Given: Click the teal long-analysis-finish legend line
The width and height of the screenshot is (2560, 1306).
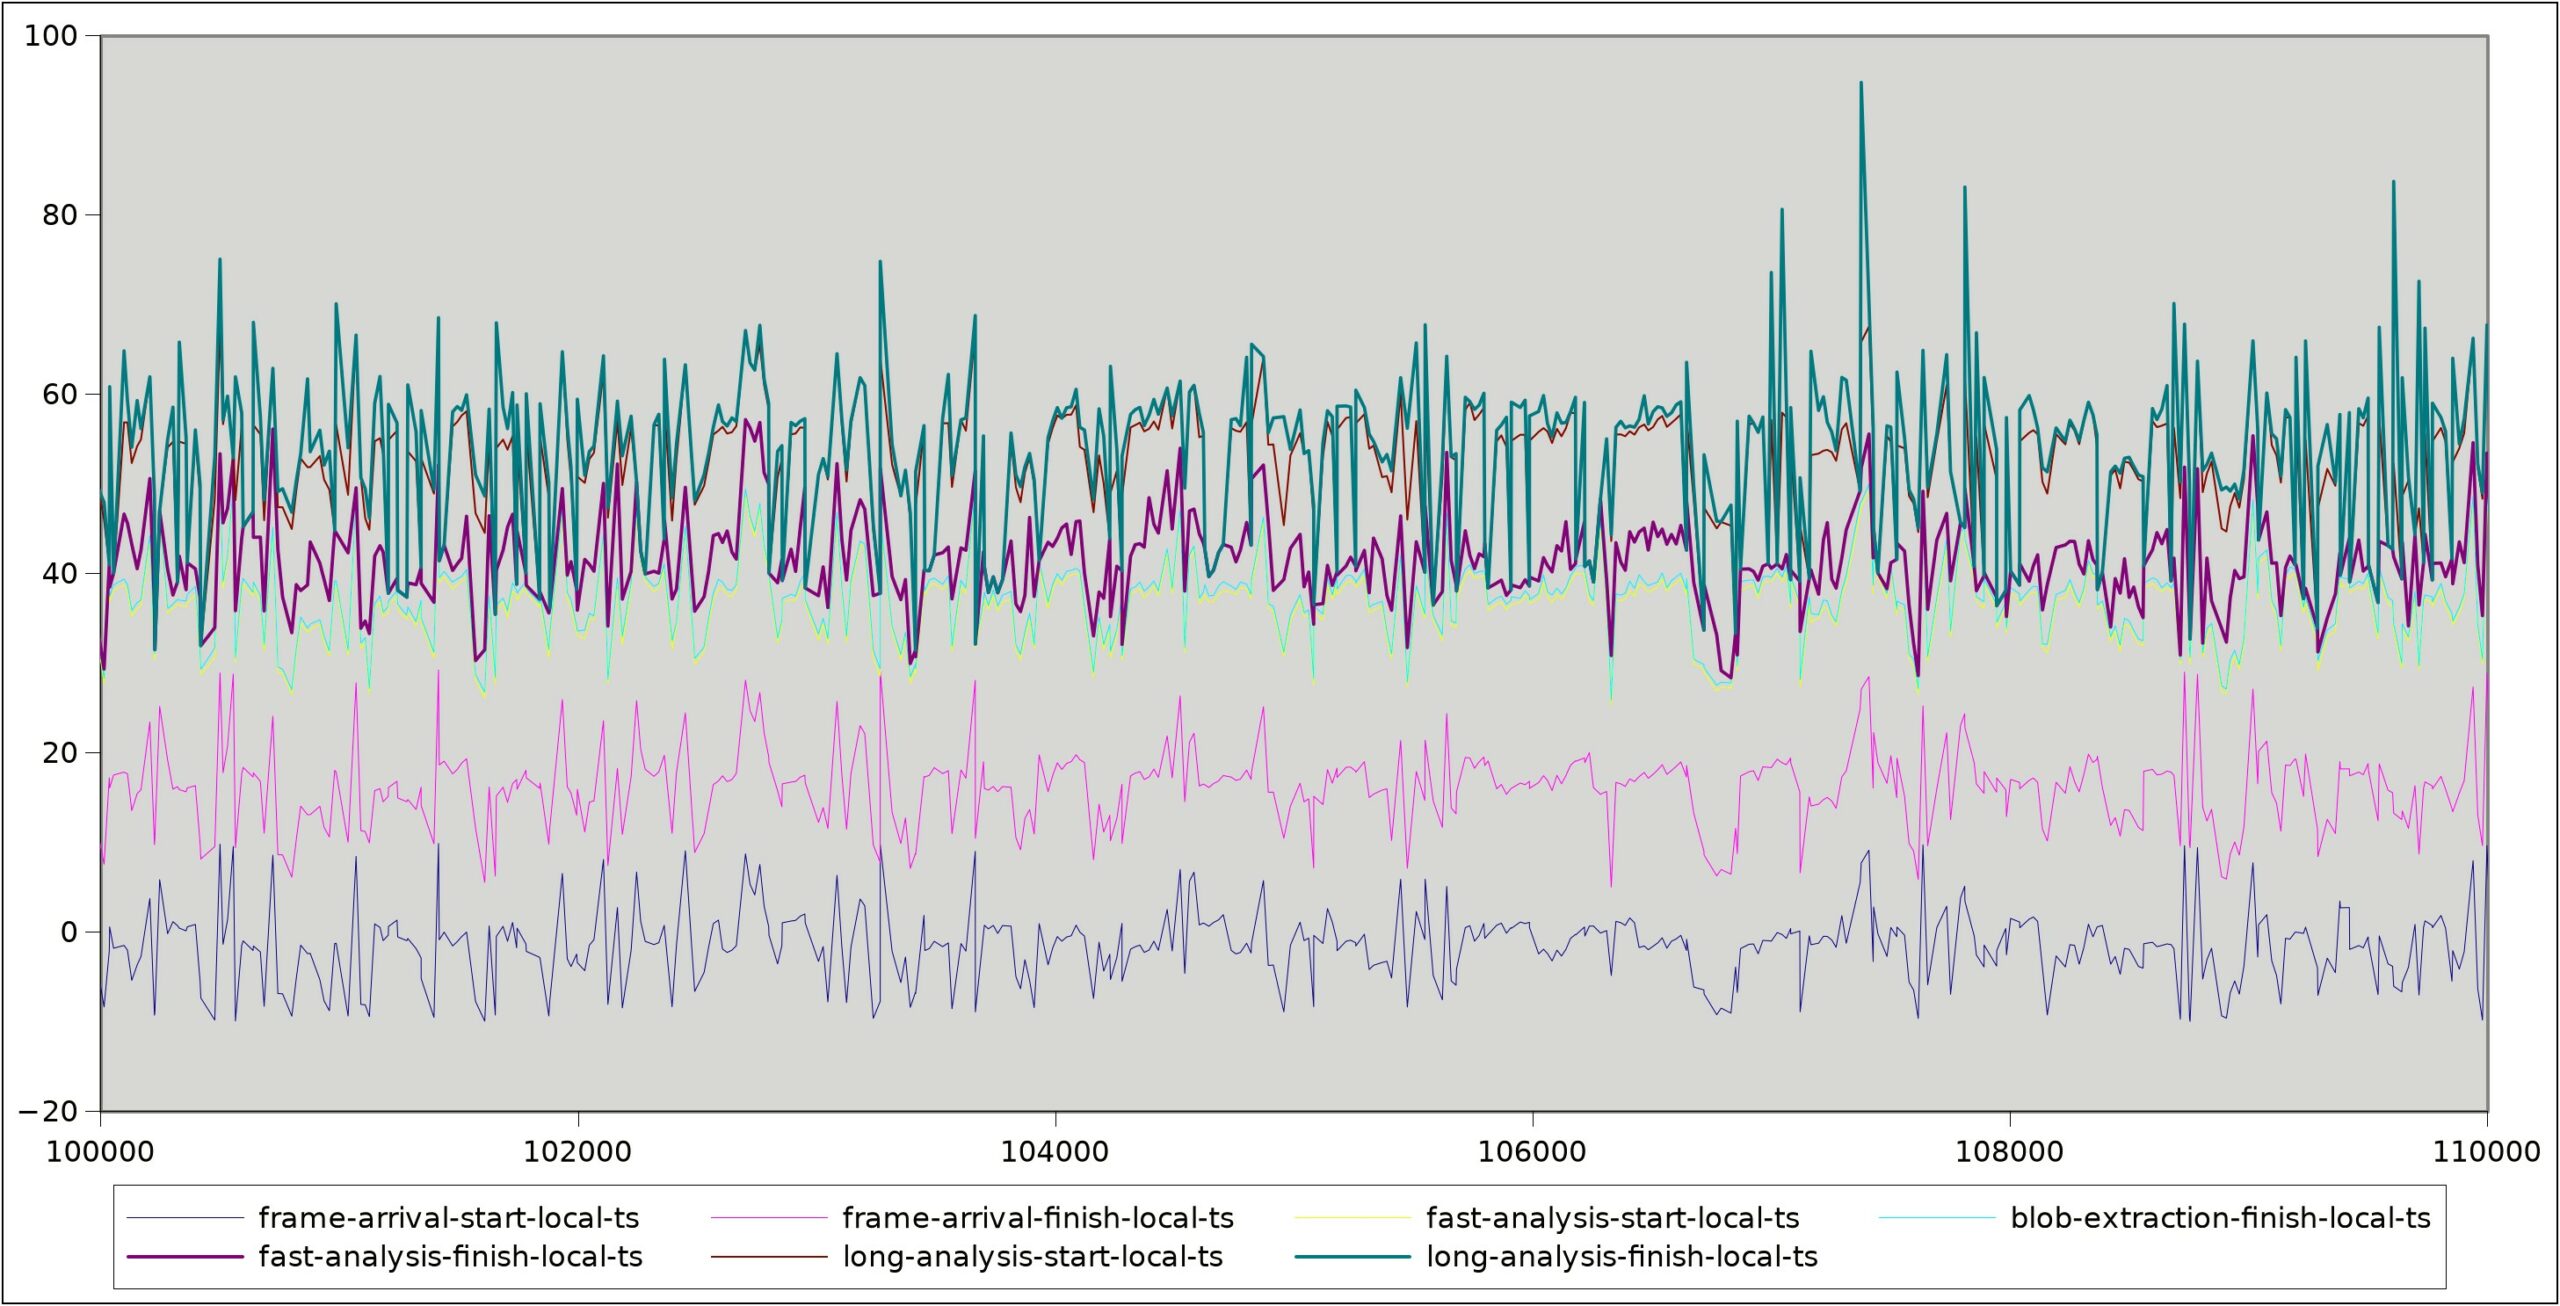Looking at the screenshot, I should tap(1353, 1257).
